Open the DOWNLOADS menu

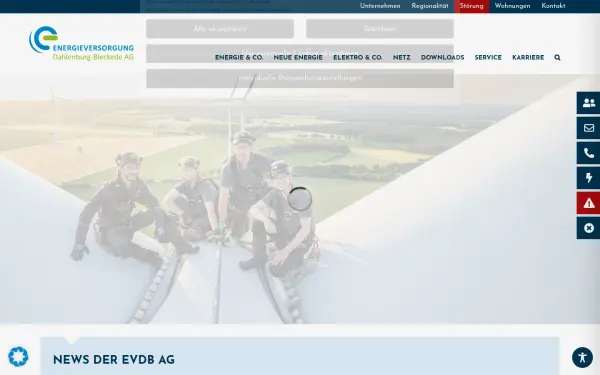pos(442,57)
